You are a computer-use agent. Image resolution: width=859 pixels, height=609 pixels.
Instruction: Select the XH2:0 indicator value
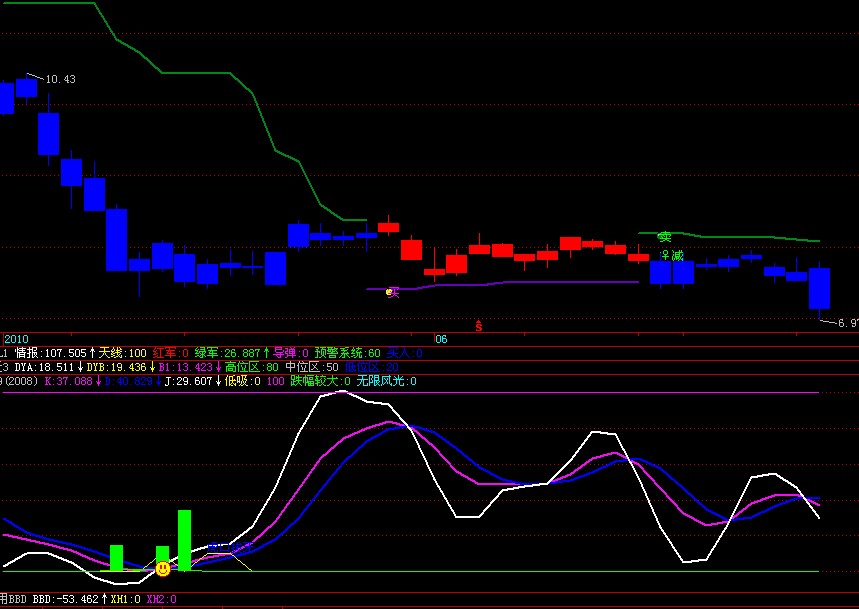162,599
